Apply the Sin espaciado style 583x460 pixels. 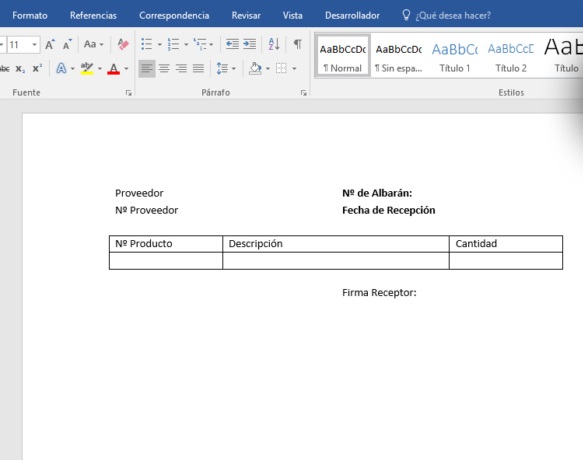[x=399, y=56]
